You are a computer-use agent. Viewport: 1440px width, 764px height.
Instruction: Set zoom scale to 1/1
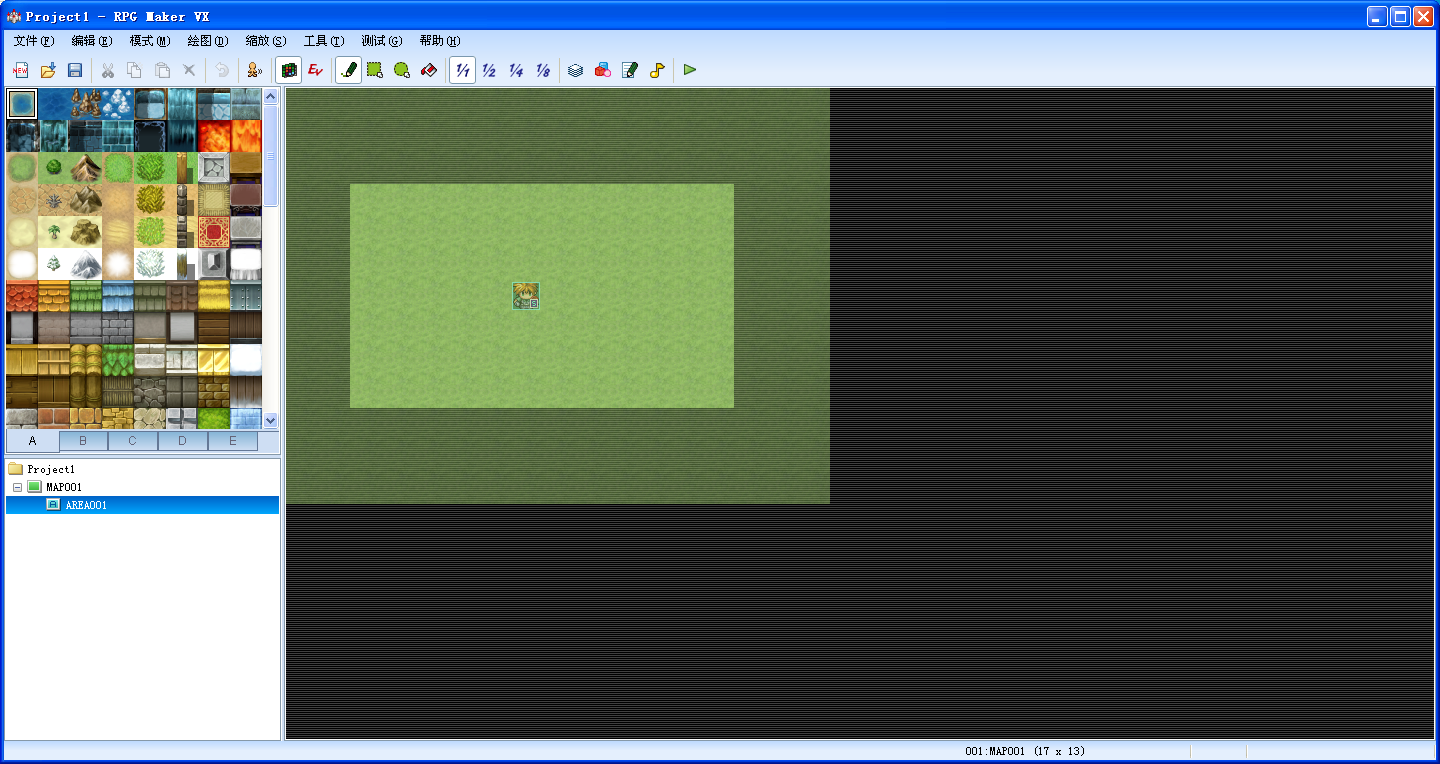coord(462,70)
